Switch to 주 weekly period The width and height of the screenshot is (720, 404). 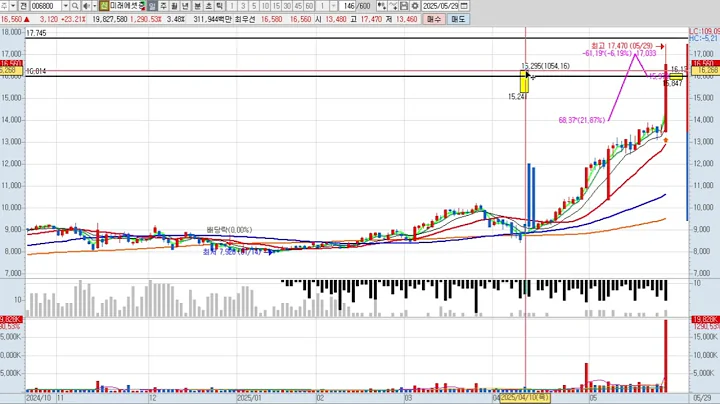163,6
